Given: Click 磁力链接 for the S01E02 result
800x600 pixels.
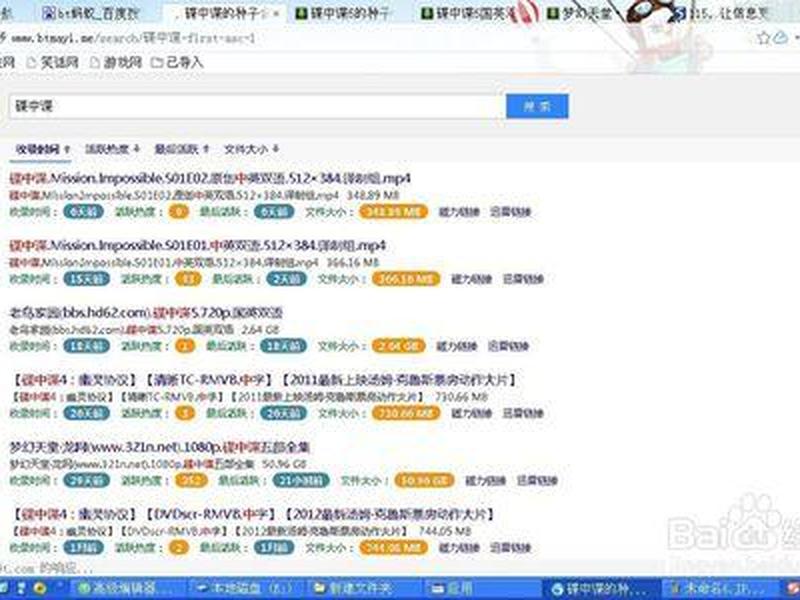Looking at the screenshot, I should [x=459, y=212].
